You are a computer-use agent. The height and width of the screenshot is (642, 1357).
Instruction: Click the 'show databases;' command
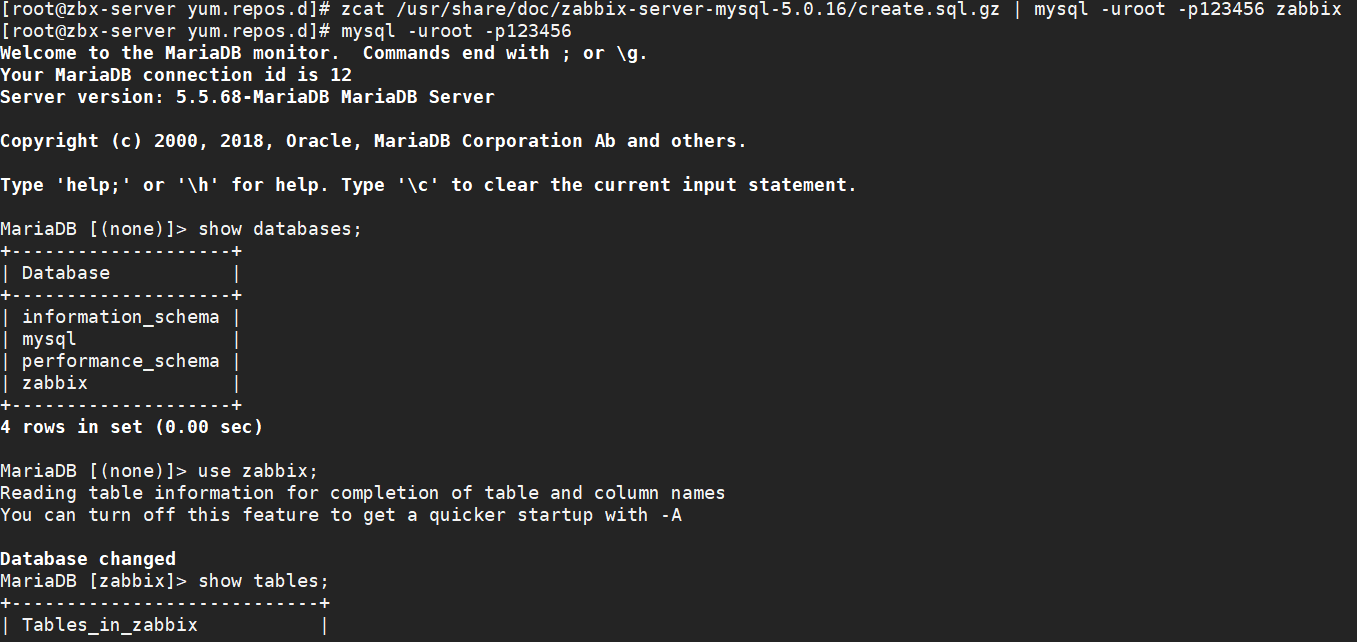pyautogui.click(x=280, y=229)
